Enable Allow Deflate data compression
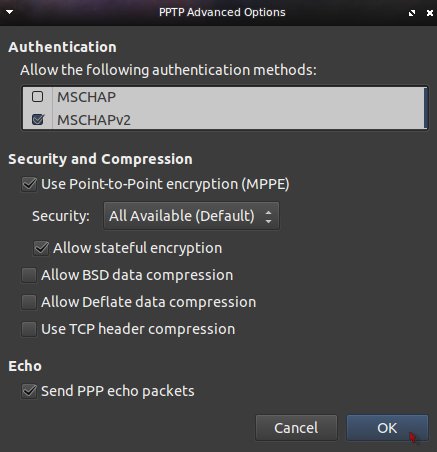437x452 pixels. pos(29,302)
